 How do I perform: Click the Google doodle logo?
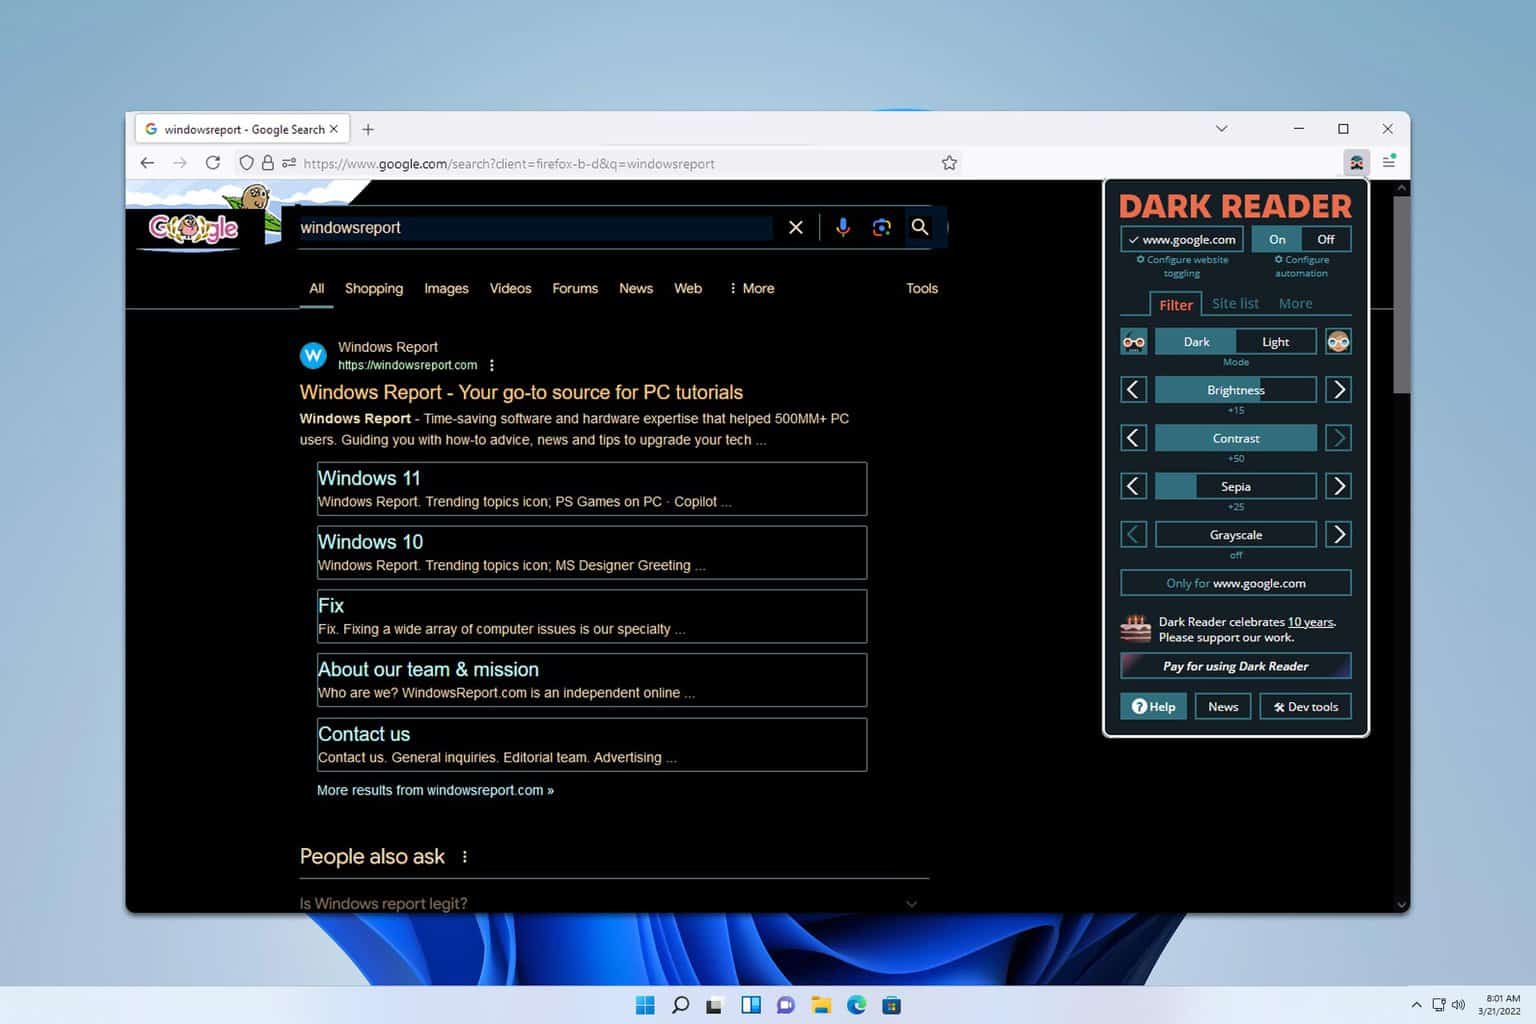(x=195, y=228)
